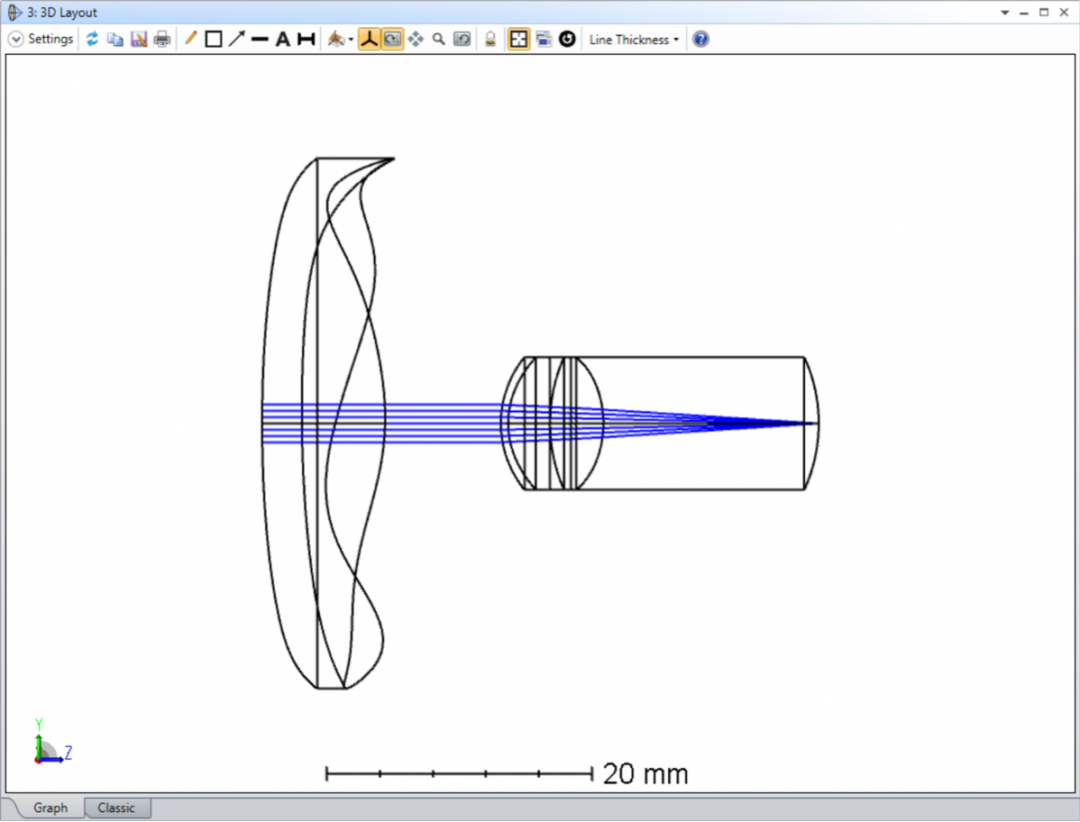1080x822 pixels.
Task: Click the spin animation record icon
Action: tap(567, 39)
